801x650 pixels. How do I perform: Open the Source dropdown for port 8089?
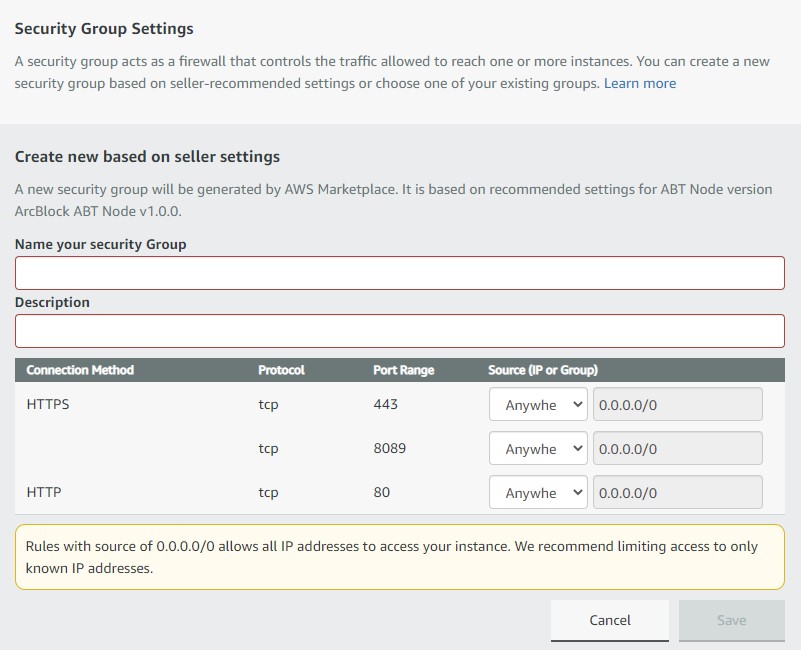[537, 449]
